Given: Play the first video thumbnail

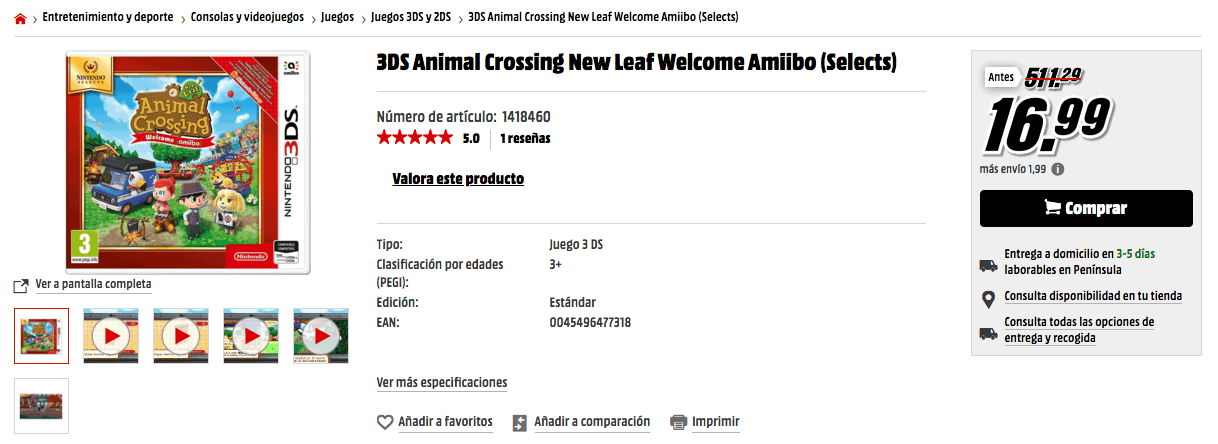Looking at the screenshot, I should [111, 336].
